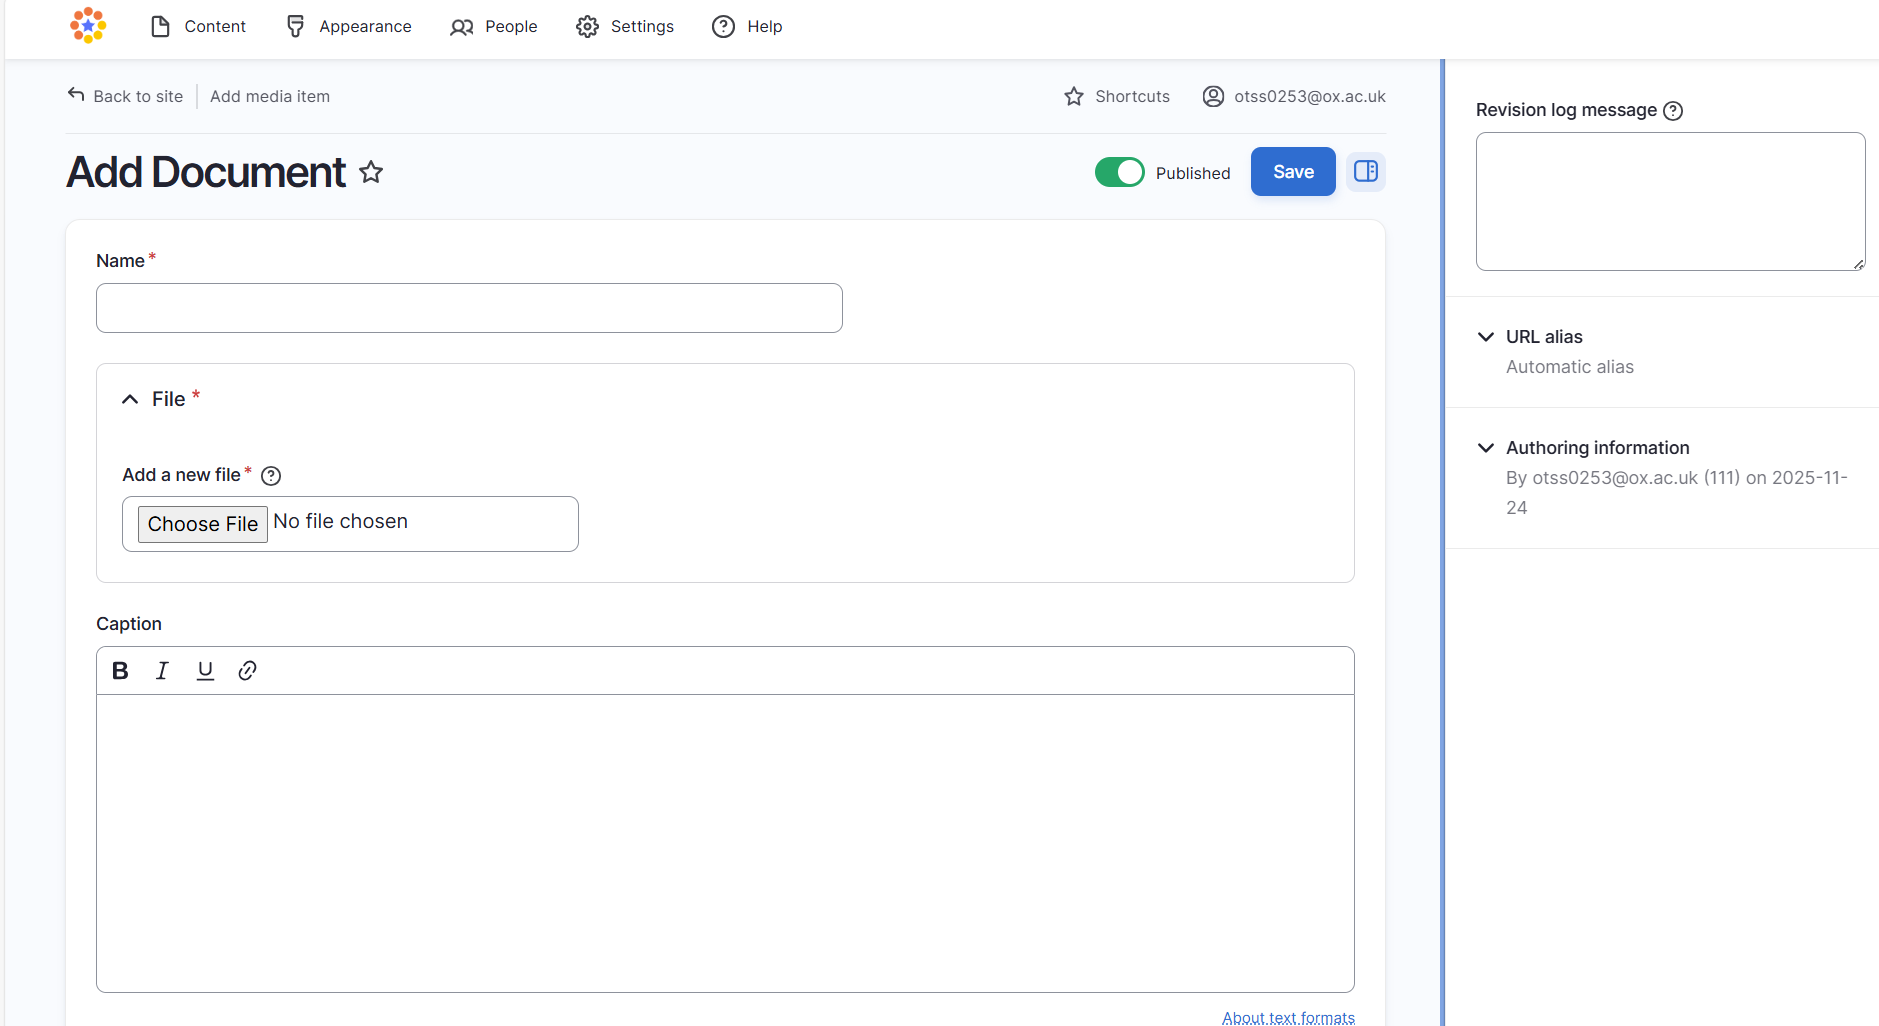Viewport: 1879px width, 1026px height.
Task: Click the otss0253 user account icon
Action: click(1213, 96)
